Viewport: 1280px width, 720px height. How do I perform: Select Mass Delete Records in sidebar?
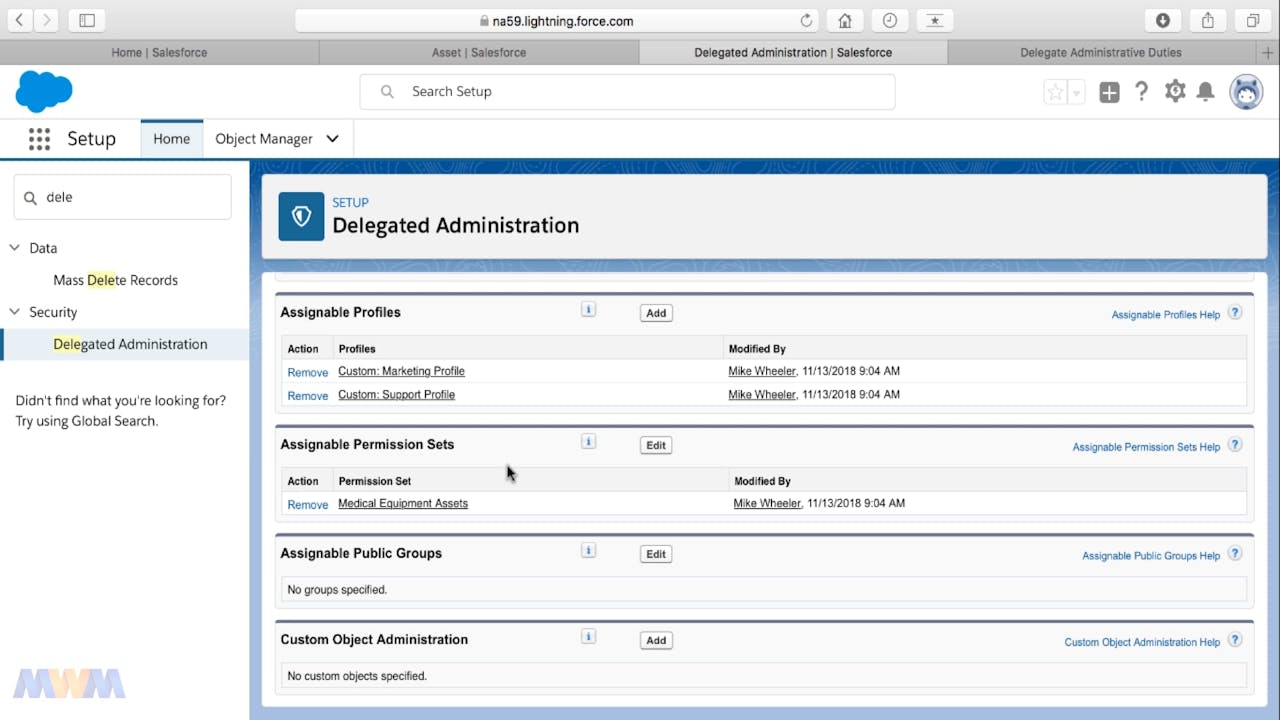(x=116, y=280)
